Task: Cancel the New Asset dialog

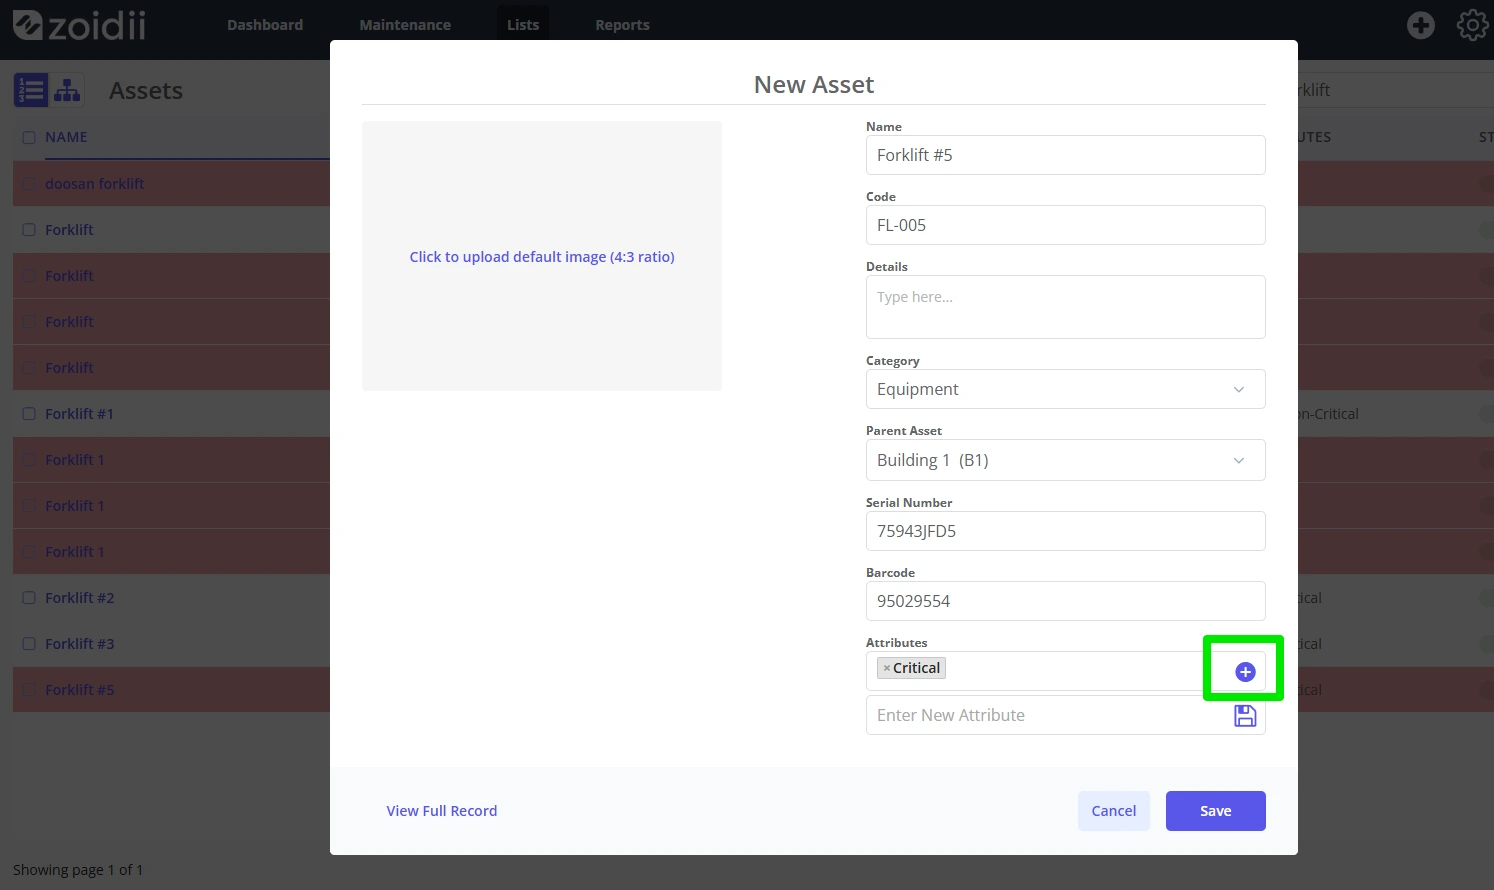Action: pos(1113,811)
